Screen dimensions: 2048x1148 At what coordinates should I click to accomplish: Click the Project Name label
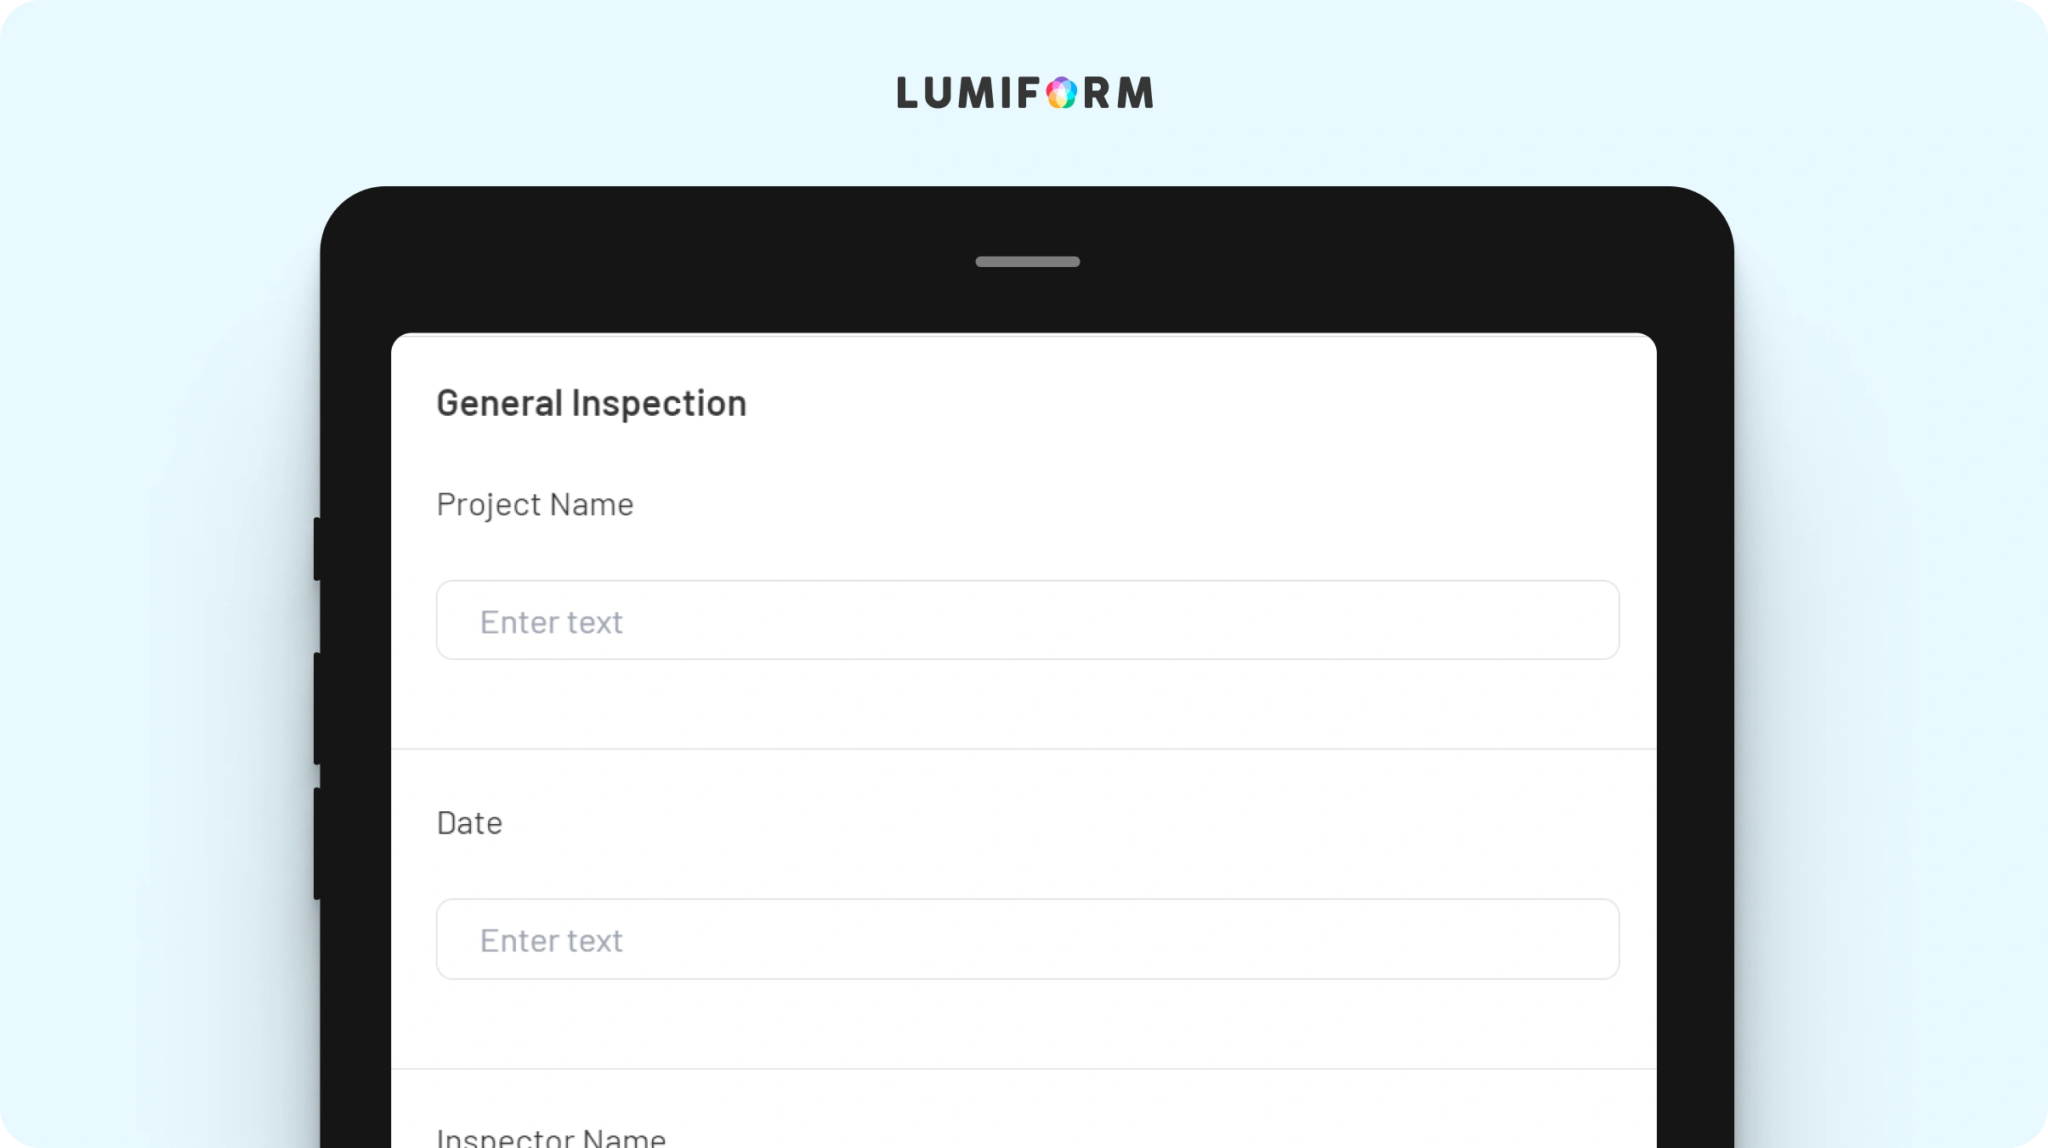pos(535,505)
